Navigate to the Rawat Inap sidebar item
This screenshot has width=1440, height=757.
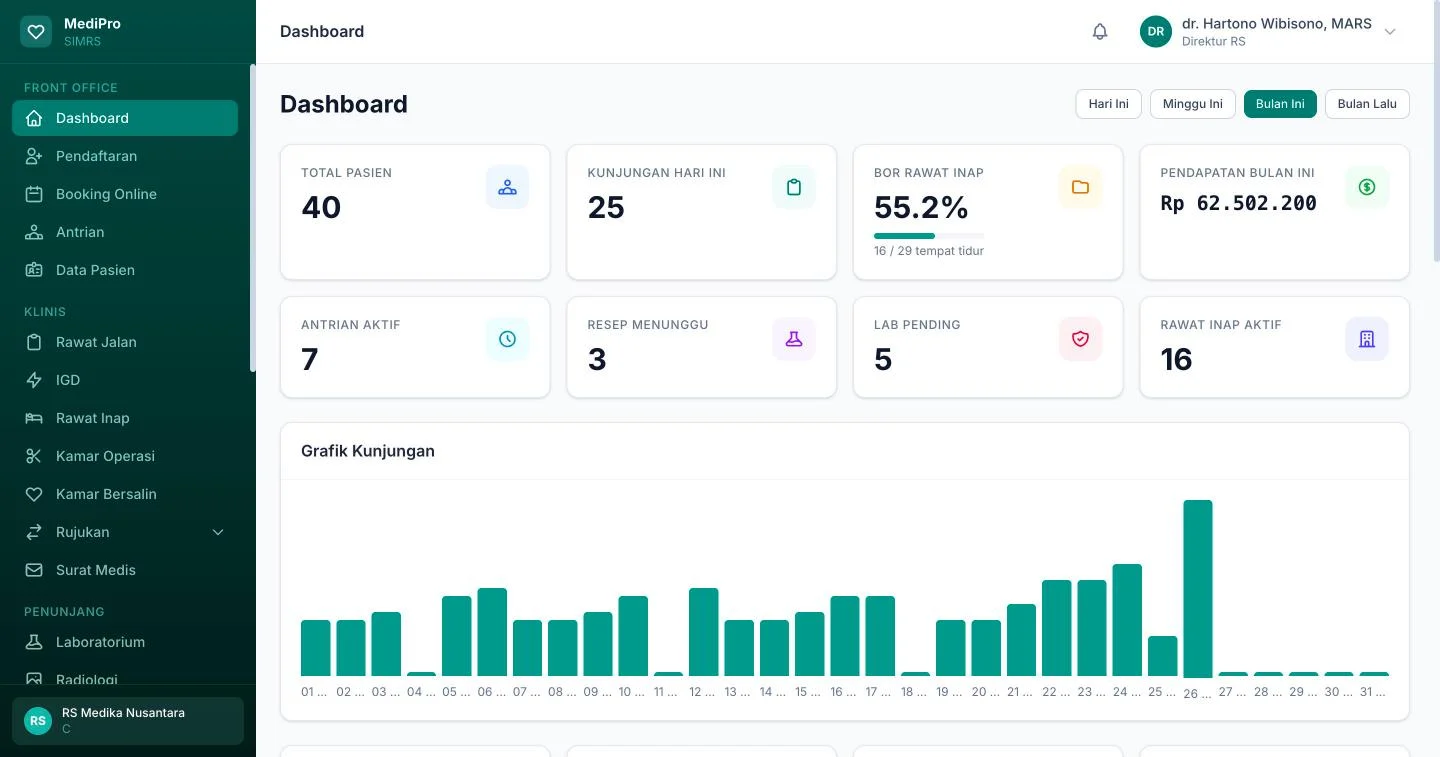click(125, 418)
